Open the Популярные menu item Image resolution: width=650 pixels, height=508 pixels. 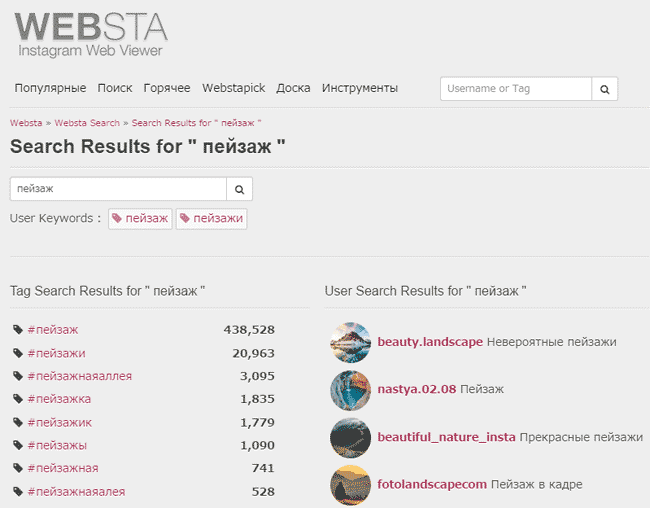[x=50, y=88]
